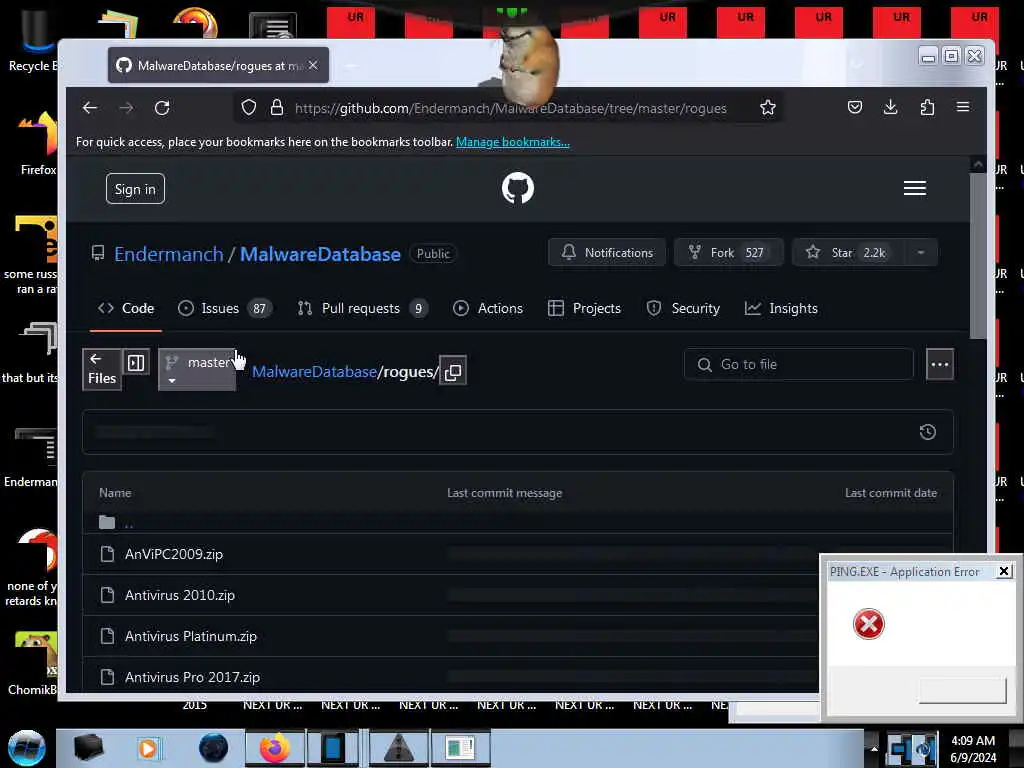Click the browser URL address bar
Viewport: 1024px width, 768px height.
pos(509,108)
